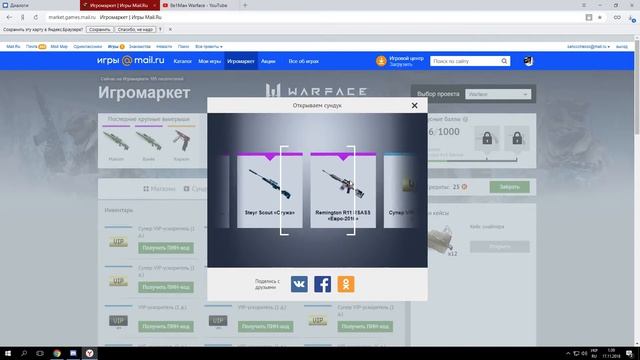
Task: Click the second Супер VIP «Получить ПИН-код» button
Action: [x=166, y=287]
